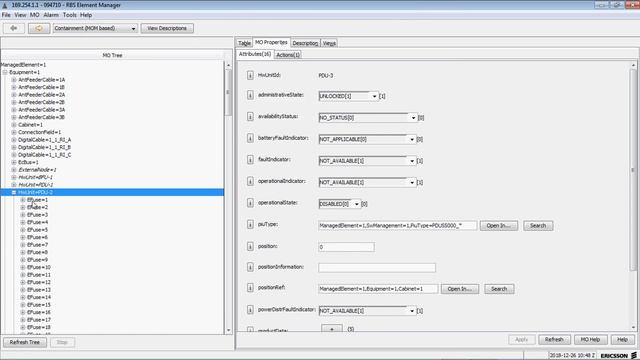Switch to the Actions(1) sub-tab

[288, 54]
